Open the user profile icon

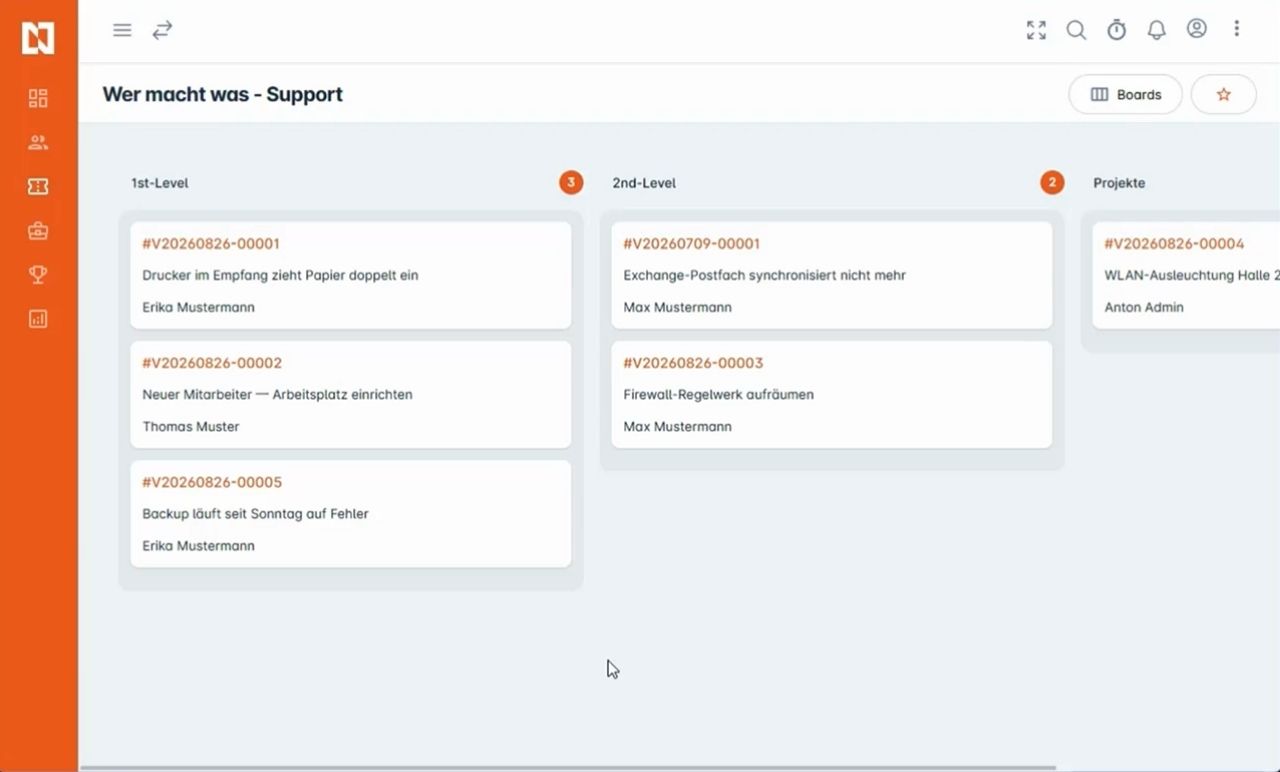tap(1196, 29)
